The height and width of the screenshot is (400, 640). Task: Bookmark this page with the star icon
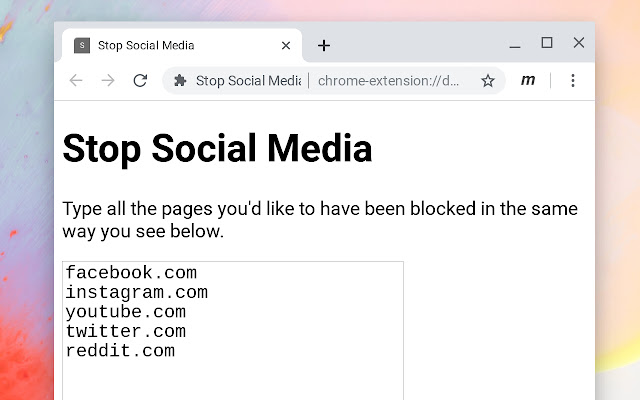(488, 80)
